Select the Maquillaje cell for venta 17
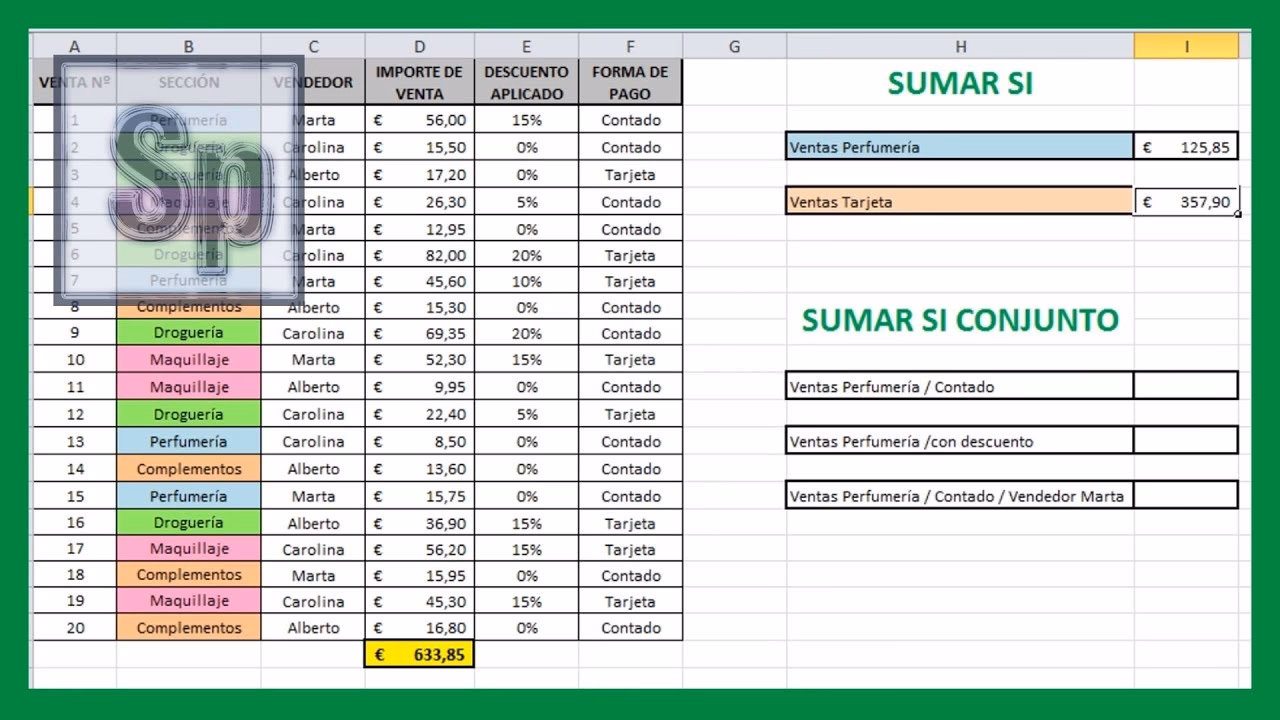1280x720 pixels. point(188,548)
